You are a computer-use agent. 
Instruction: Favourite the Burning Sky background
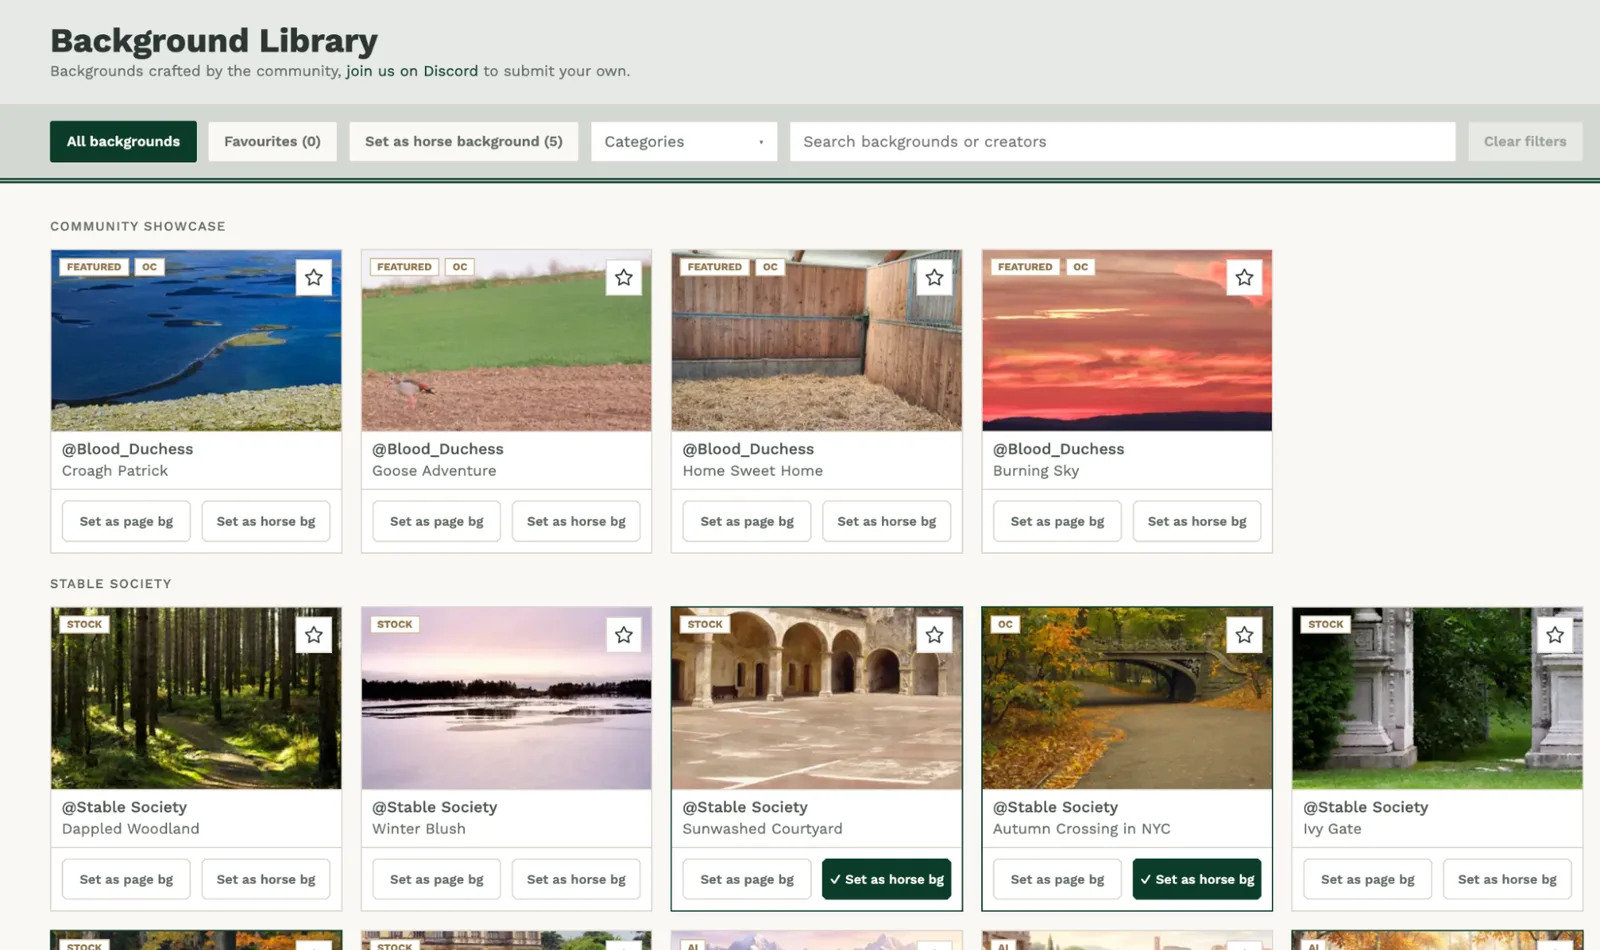(x=1244, y=277)
